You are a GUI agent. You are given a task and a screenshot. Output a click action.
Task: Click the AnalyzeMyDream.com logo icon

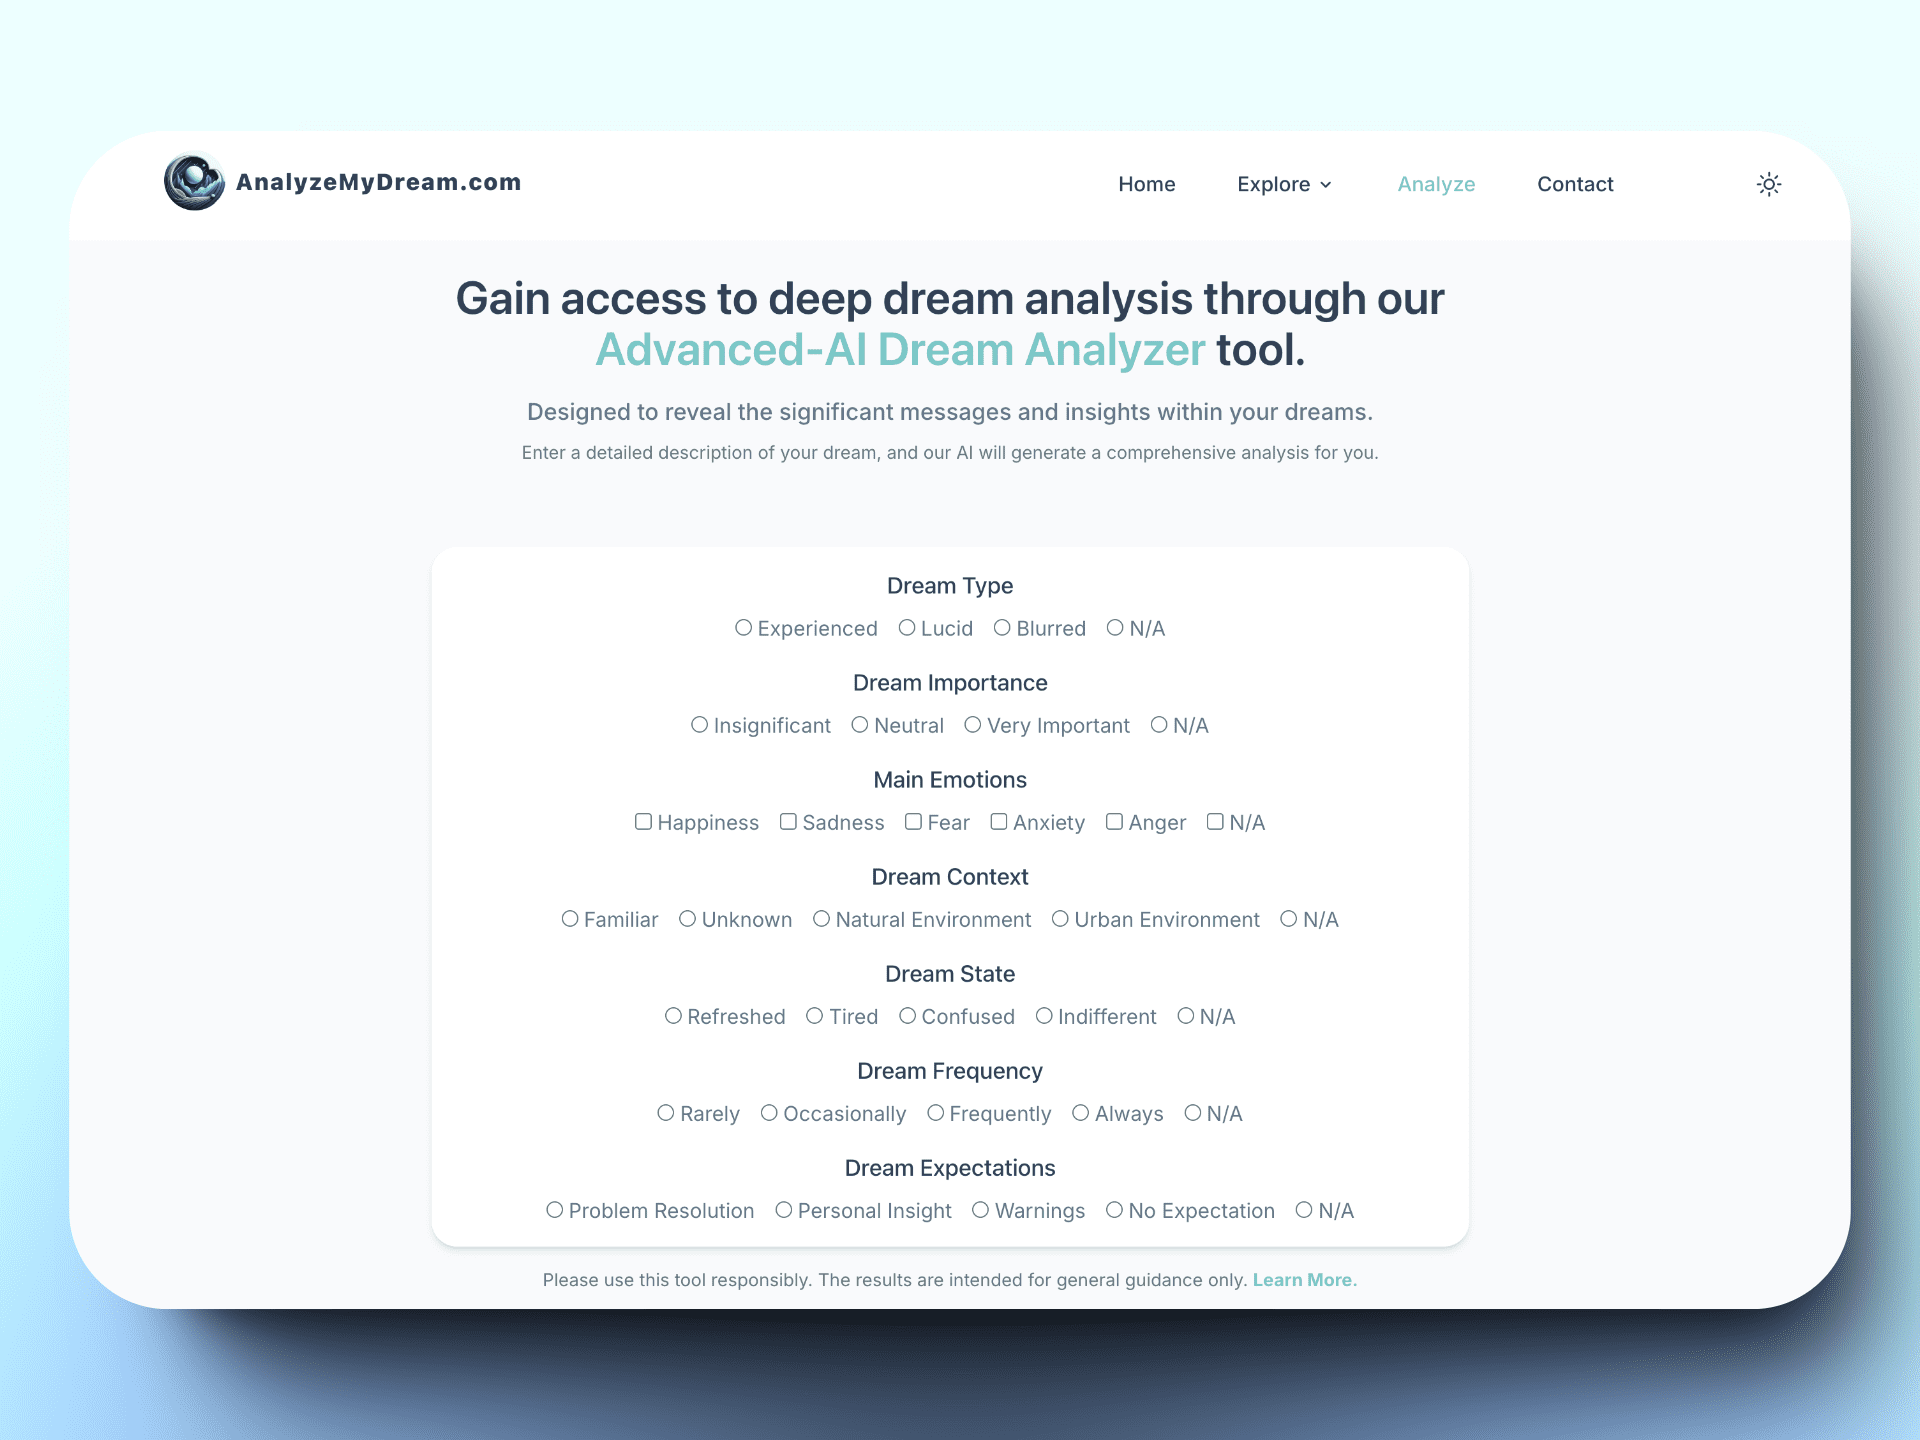tap(194, 183)
